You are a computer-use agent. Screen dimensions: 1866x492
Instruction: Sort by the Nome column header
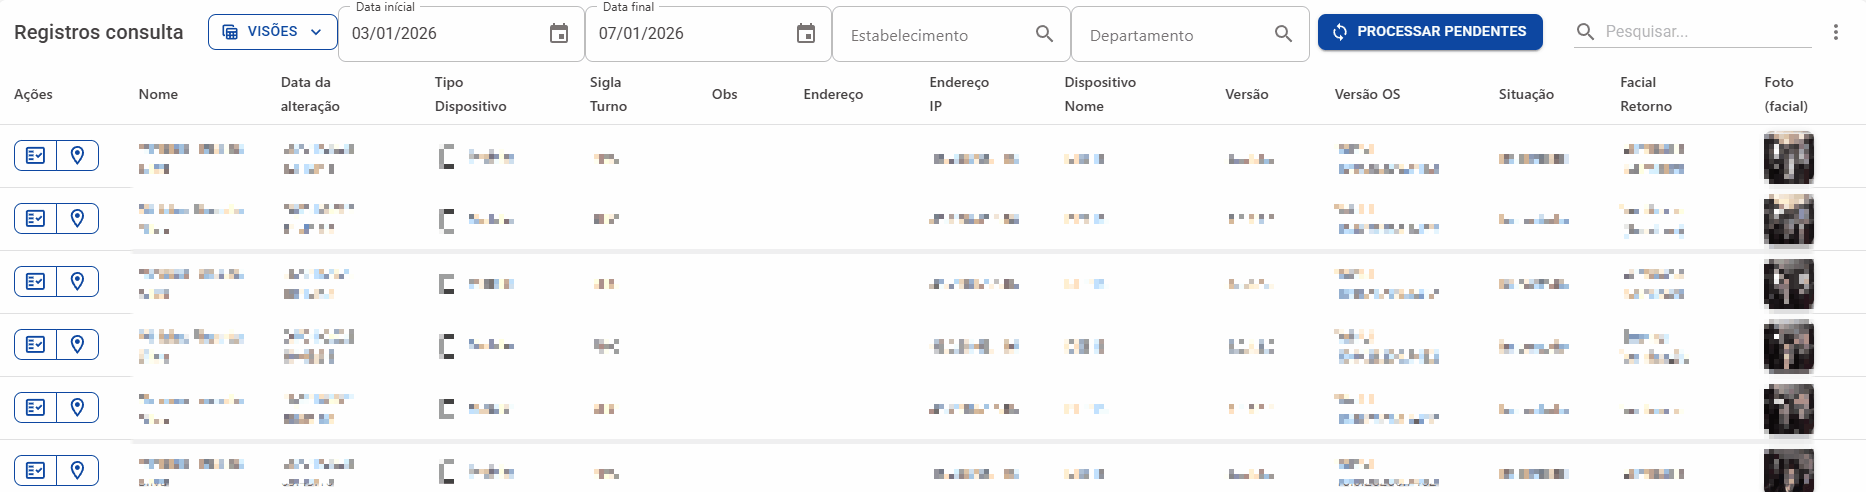click(158, 94)
